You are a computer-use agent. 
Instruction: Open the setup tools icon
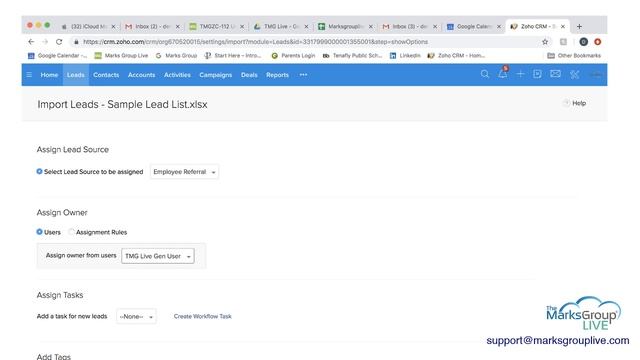tap(574, 74)
